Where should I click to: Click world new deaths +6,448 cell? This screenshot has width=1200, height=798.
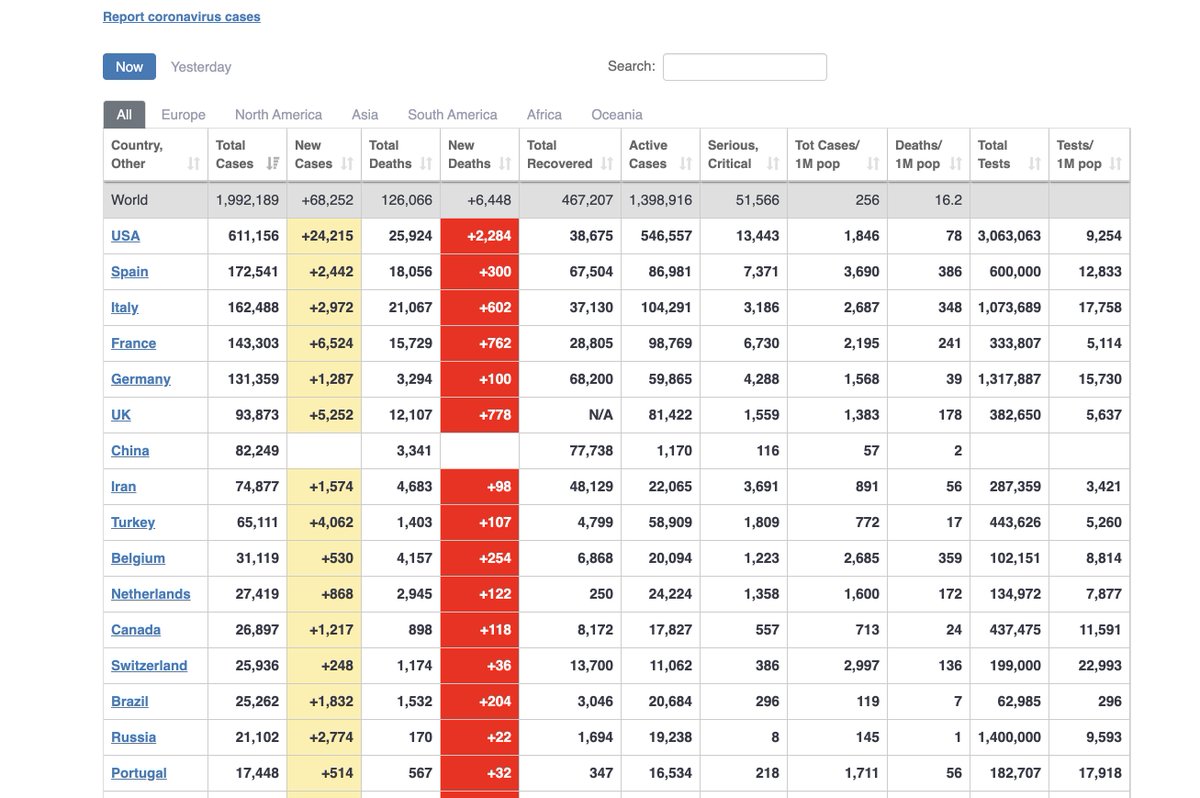pyautogui.click(x=480, y=200)
